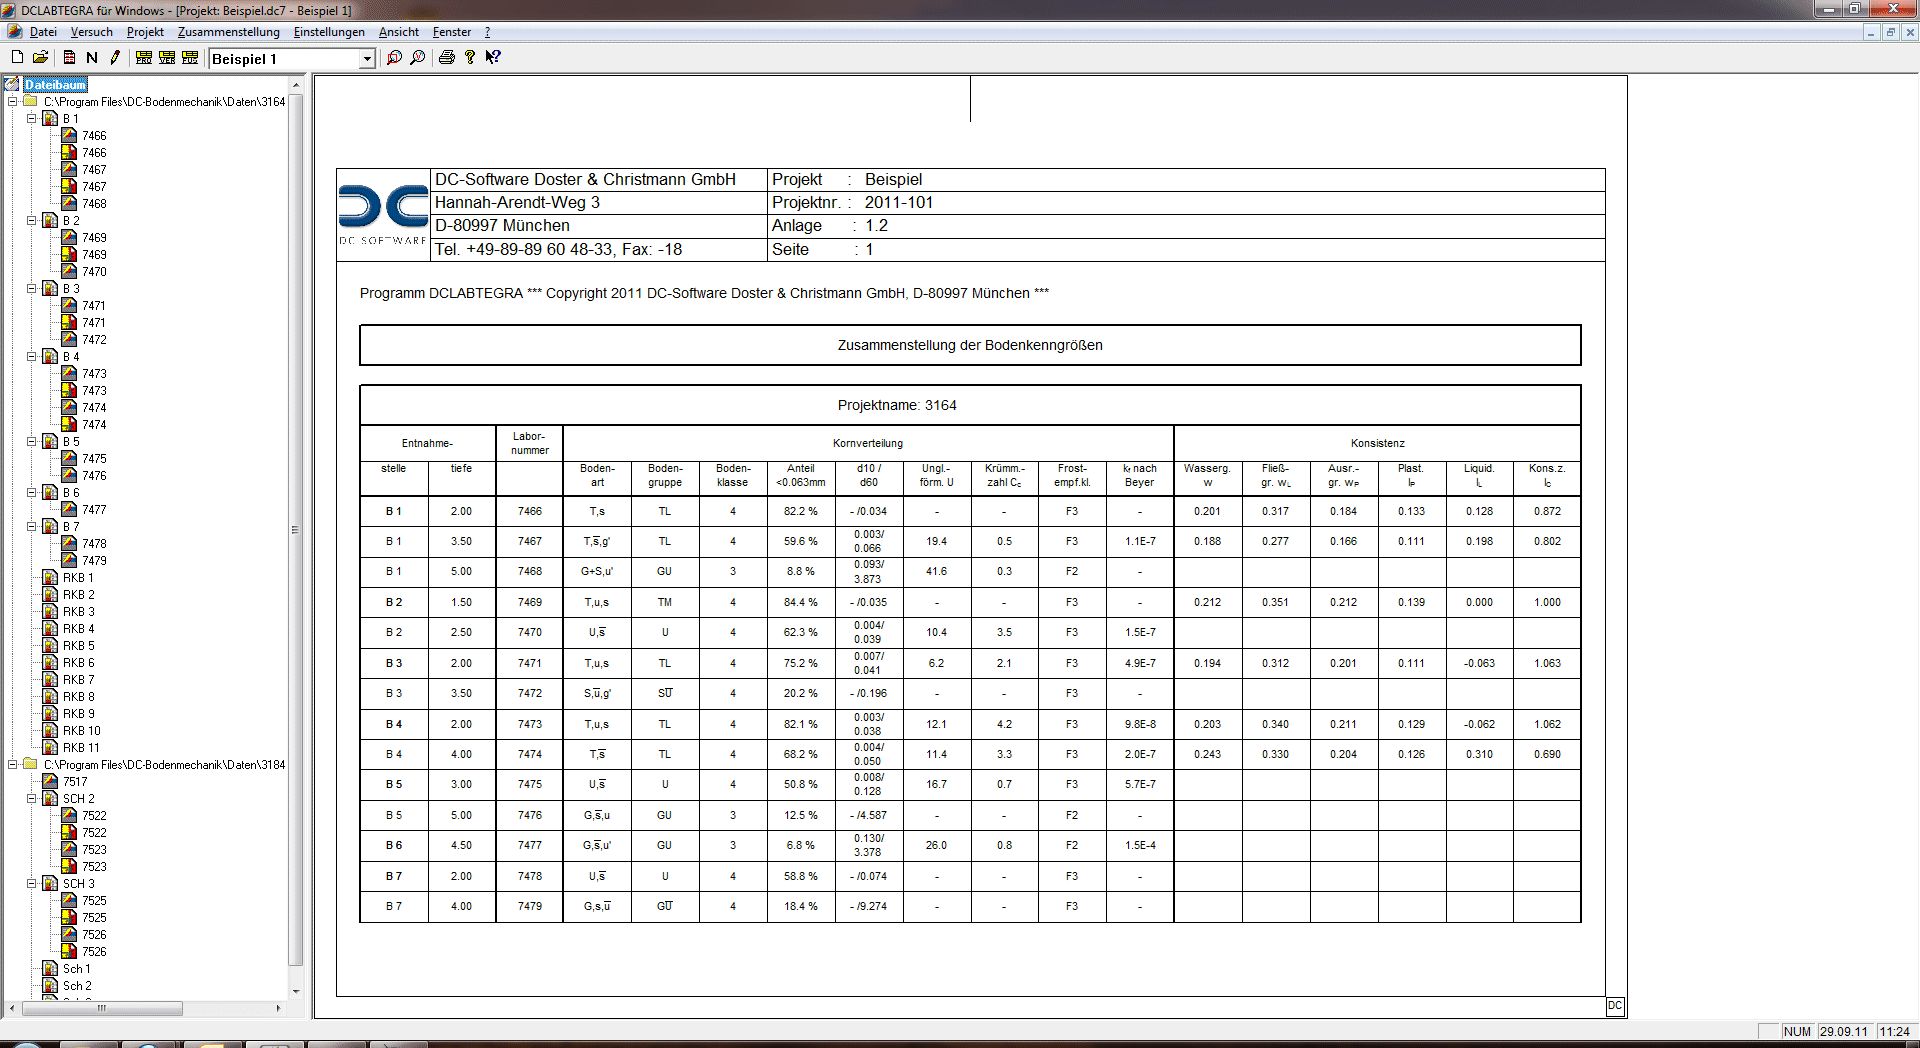Open the Projekt menu

pos(145,32)
